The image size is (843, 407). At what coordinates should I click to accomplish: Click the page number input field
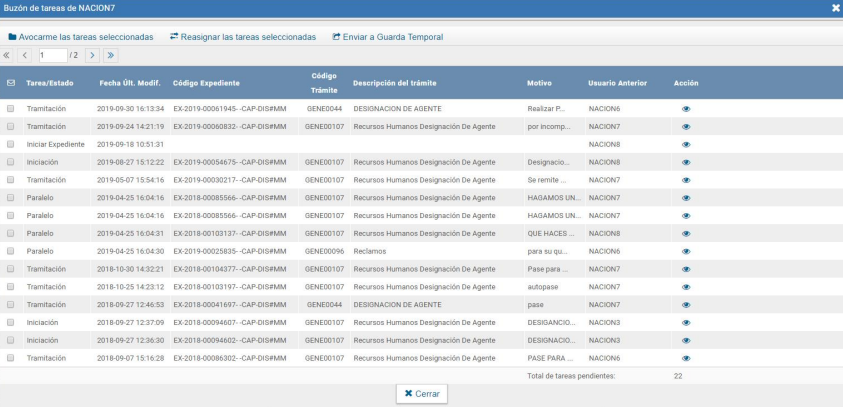coord(52,56)
